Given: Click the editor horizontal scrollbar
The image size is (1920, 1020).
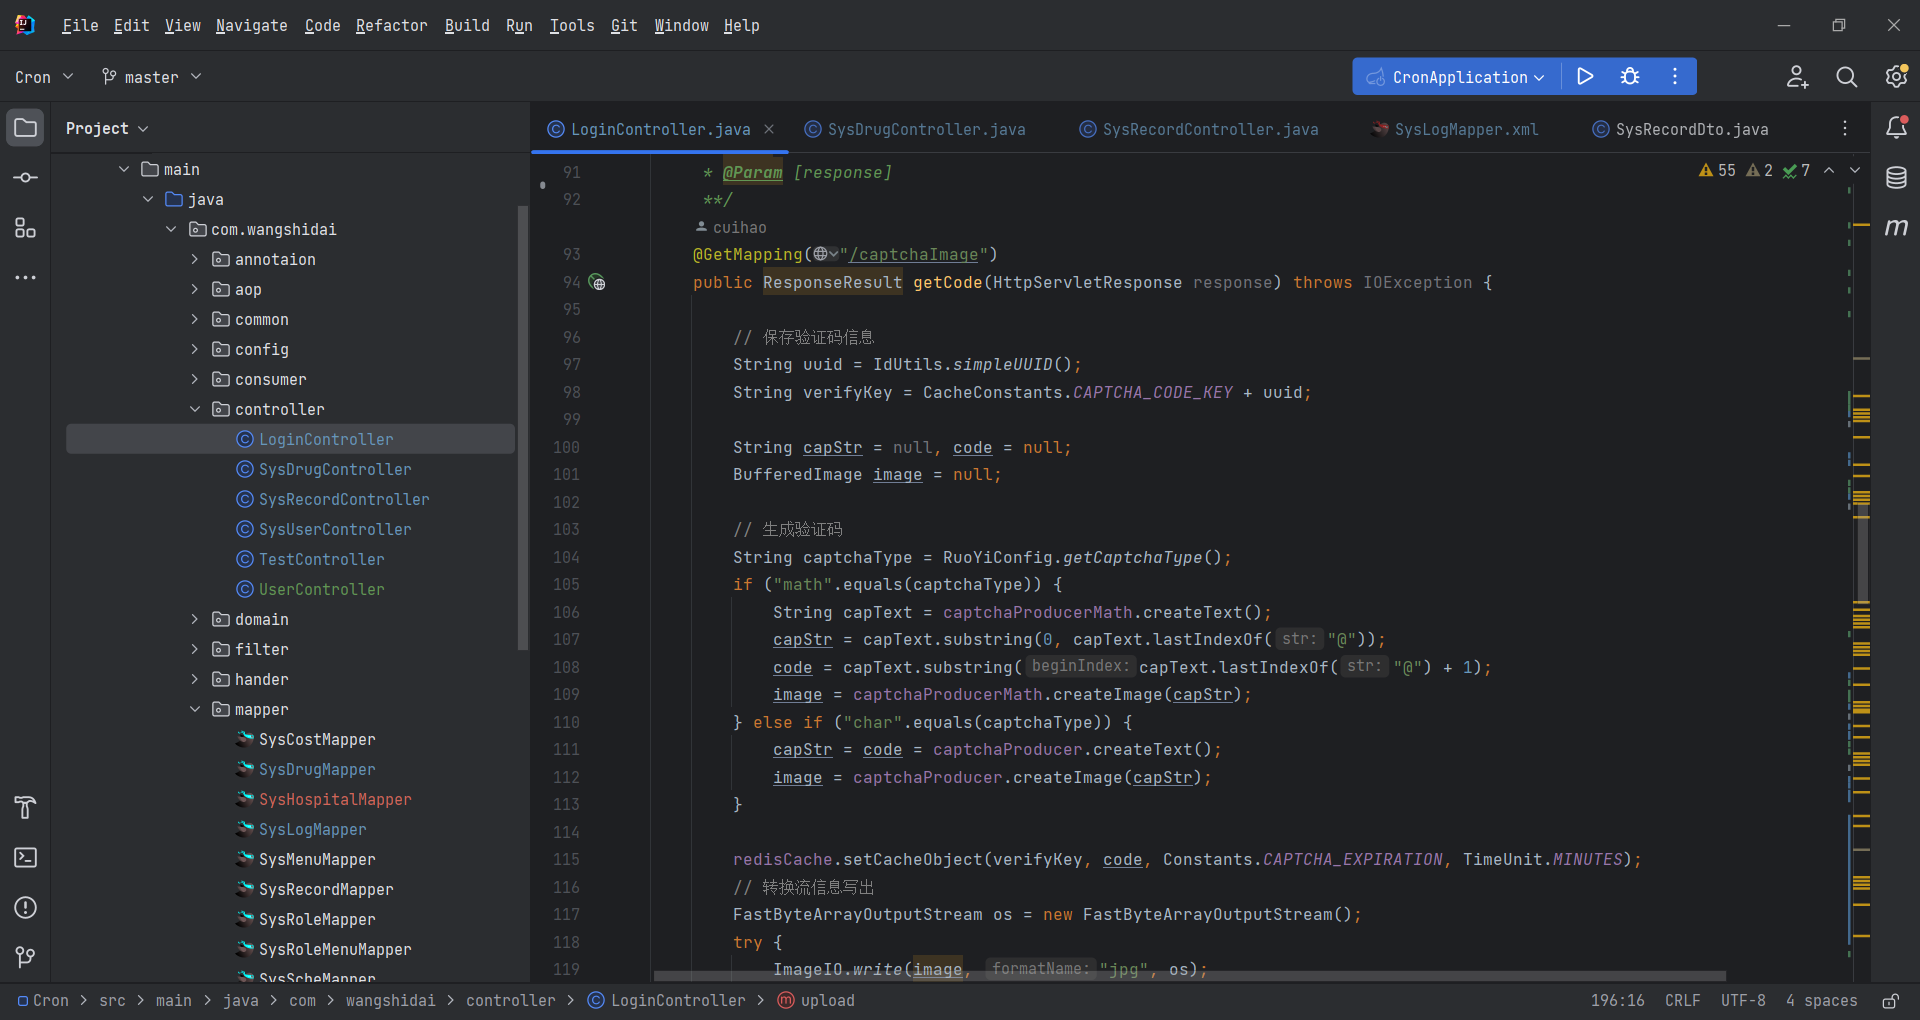Looking at the screenshot, I should pos(1190,976).
